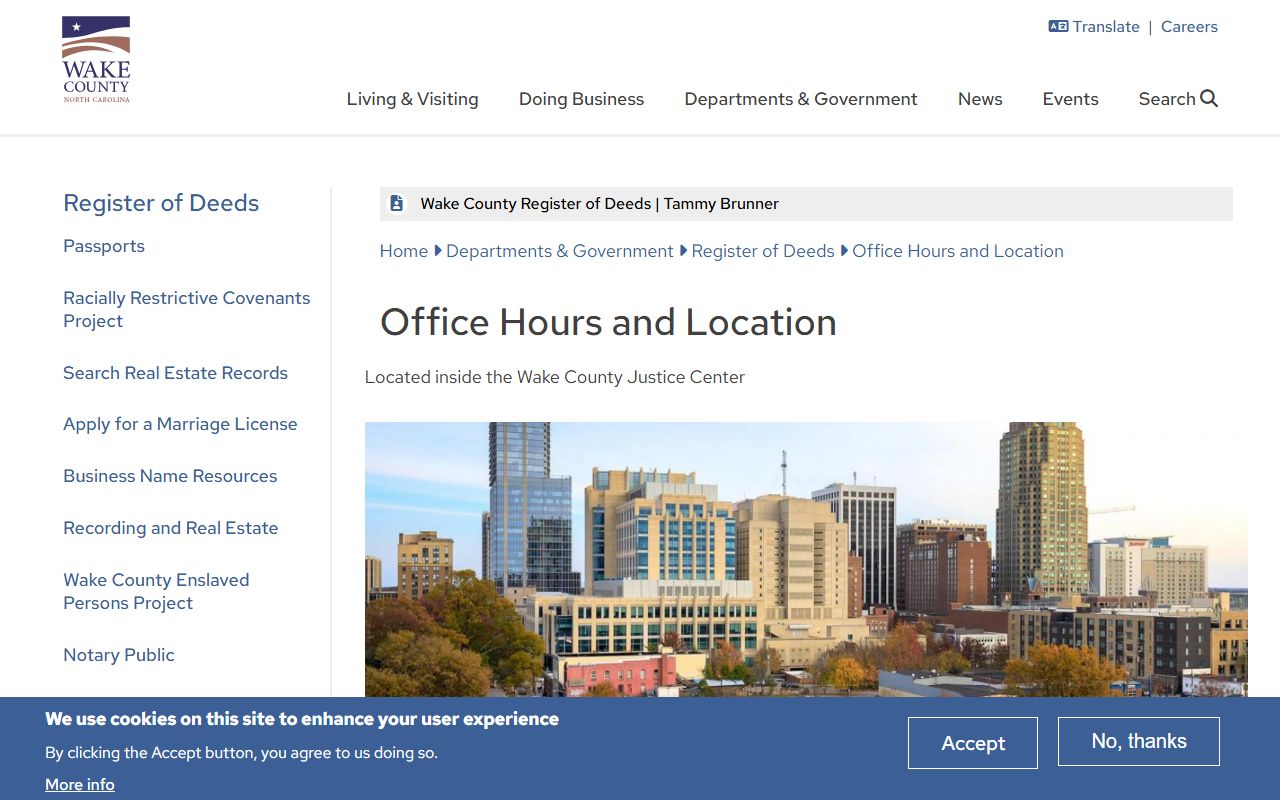
Task: Click the translate language icon
Action: (1058, 27)
